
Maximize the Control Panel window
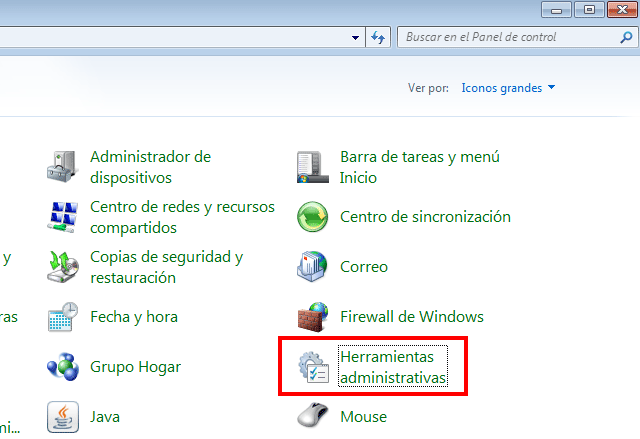pyautogui.click(x=589, y=9)
